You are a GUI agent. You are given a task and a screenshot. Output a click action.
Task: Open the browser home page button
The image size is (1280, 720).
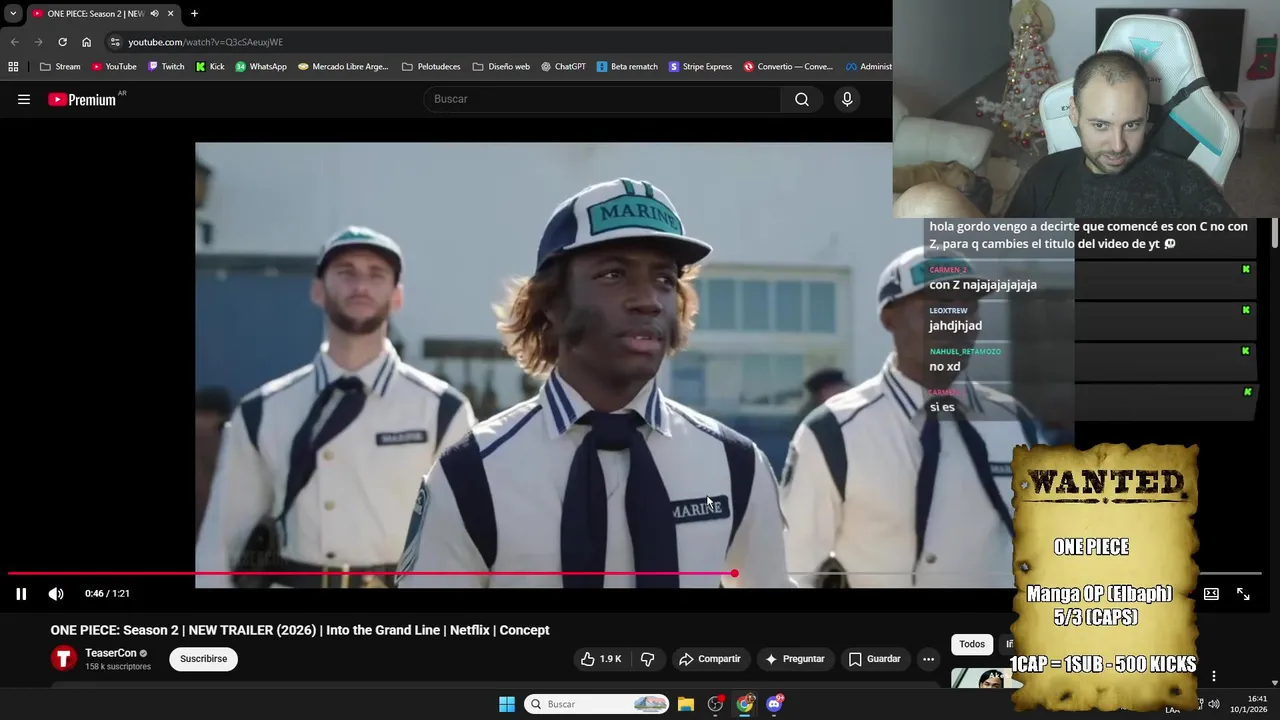pos(86,42)
